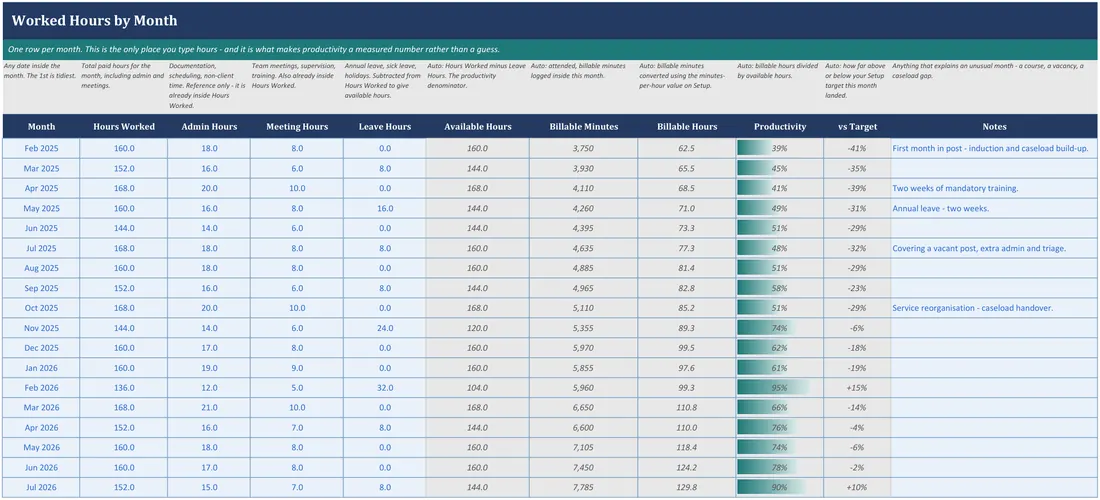Click the 'One row per month' instruction banner
Image resolution: width=1100 pixels, height=500 pixels.
point(550,49)
